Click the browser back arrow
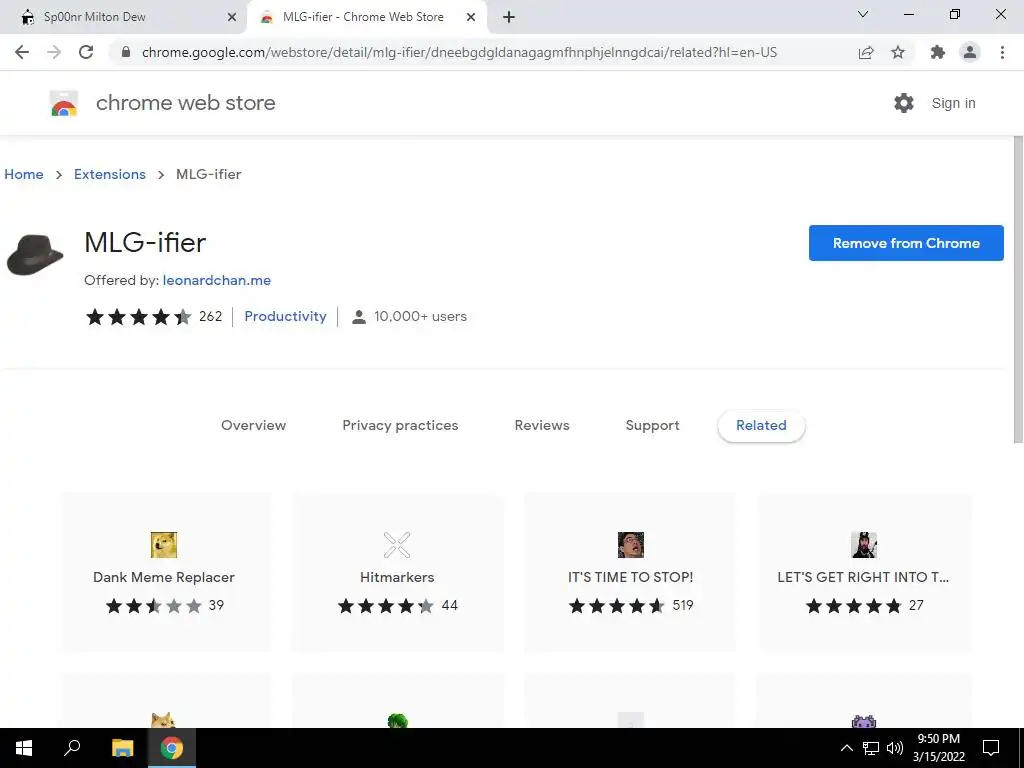This screenshot has height=768, width=1024. click(22, 52)
